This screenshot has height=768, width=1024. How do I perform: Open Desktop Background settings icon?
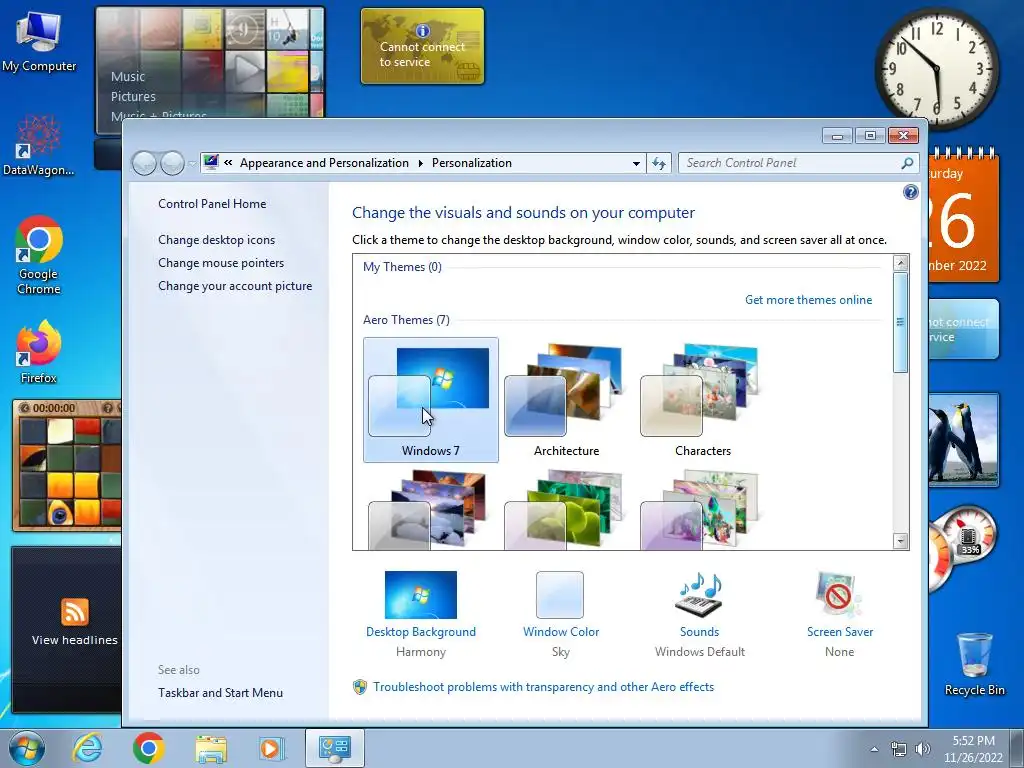pos(421,594)
